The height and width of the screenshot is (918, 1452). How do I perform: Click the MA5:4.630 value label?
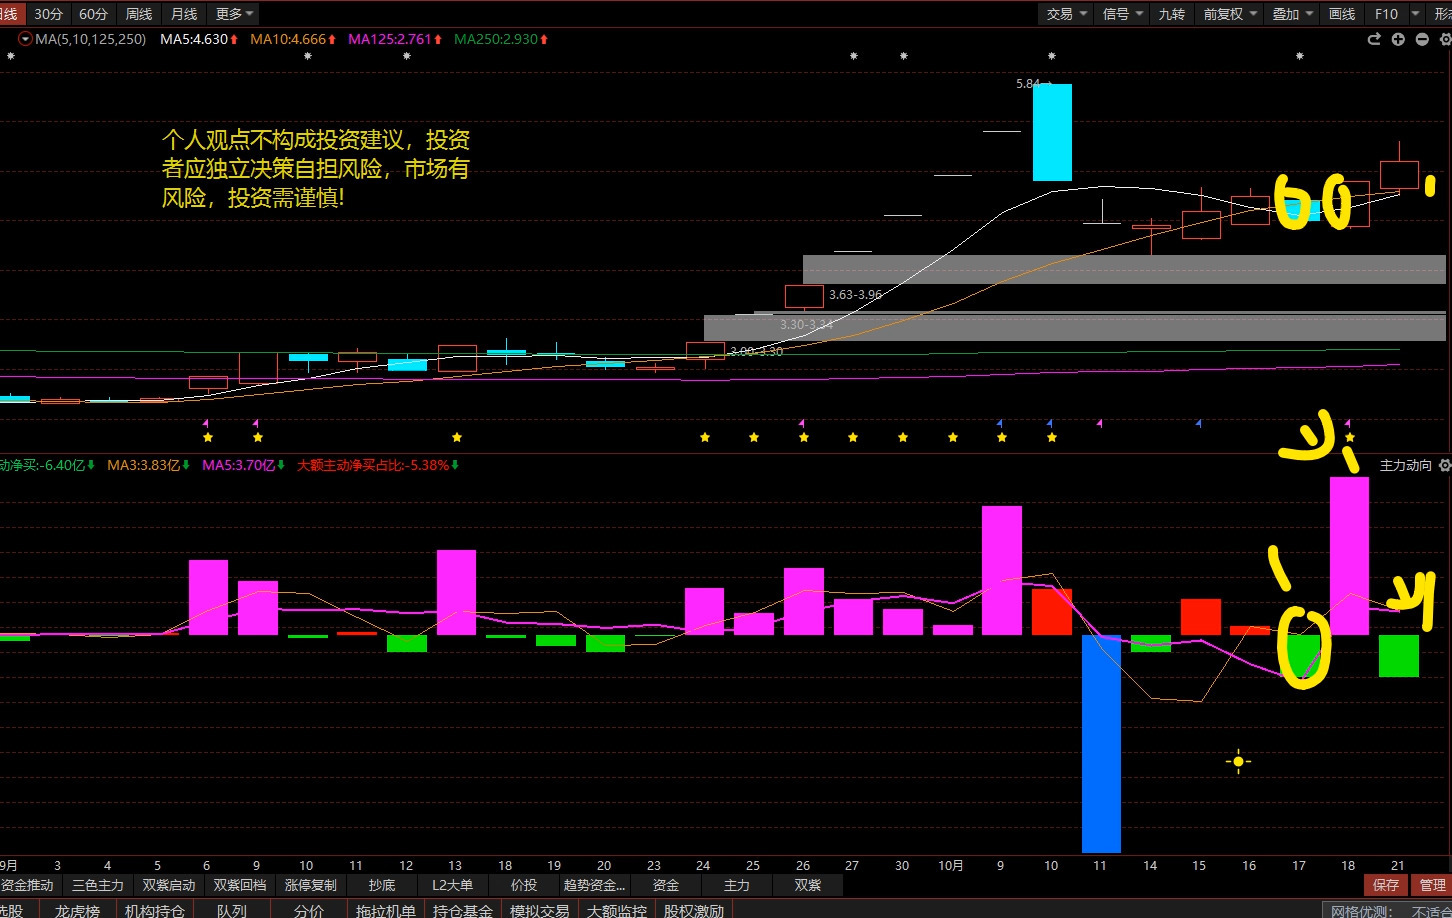point(195,39)
